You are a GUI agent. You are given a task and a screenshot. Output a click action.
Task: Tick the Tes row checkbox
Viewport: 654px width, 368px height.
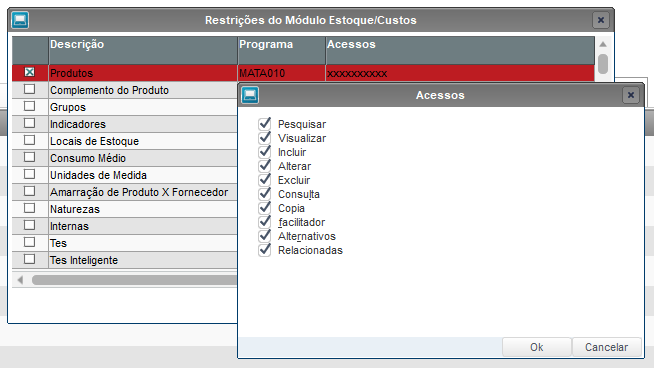click(29, 242)
